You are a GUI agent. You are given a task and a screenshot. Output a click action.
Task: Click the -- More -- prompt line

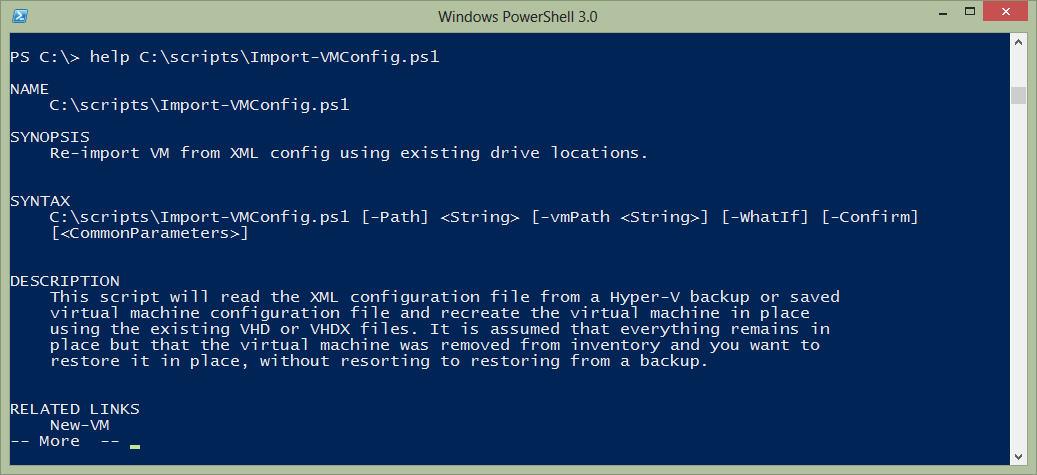click(65, 441)
